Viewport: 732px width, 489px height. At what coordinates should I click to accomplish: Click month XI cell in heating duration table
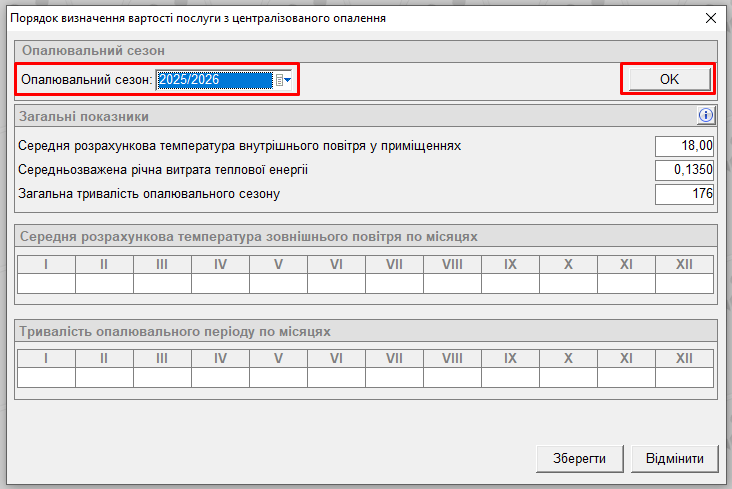pos(626,377)
